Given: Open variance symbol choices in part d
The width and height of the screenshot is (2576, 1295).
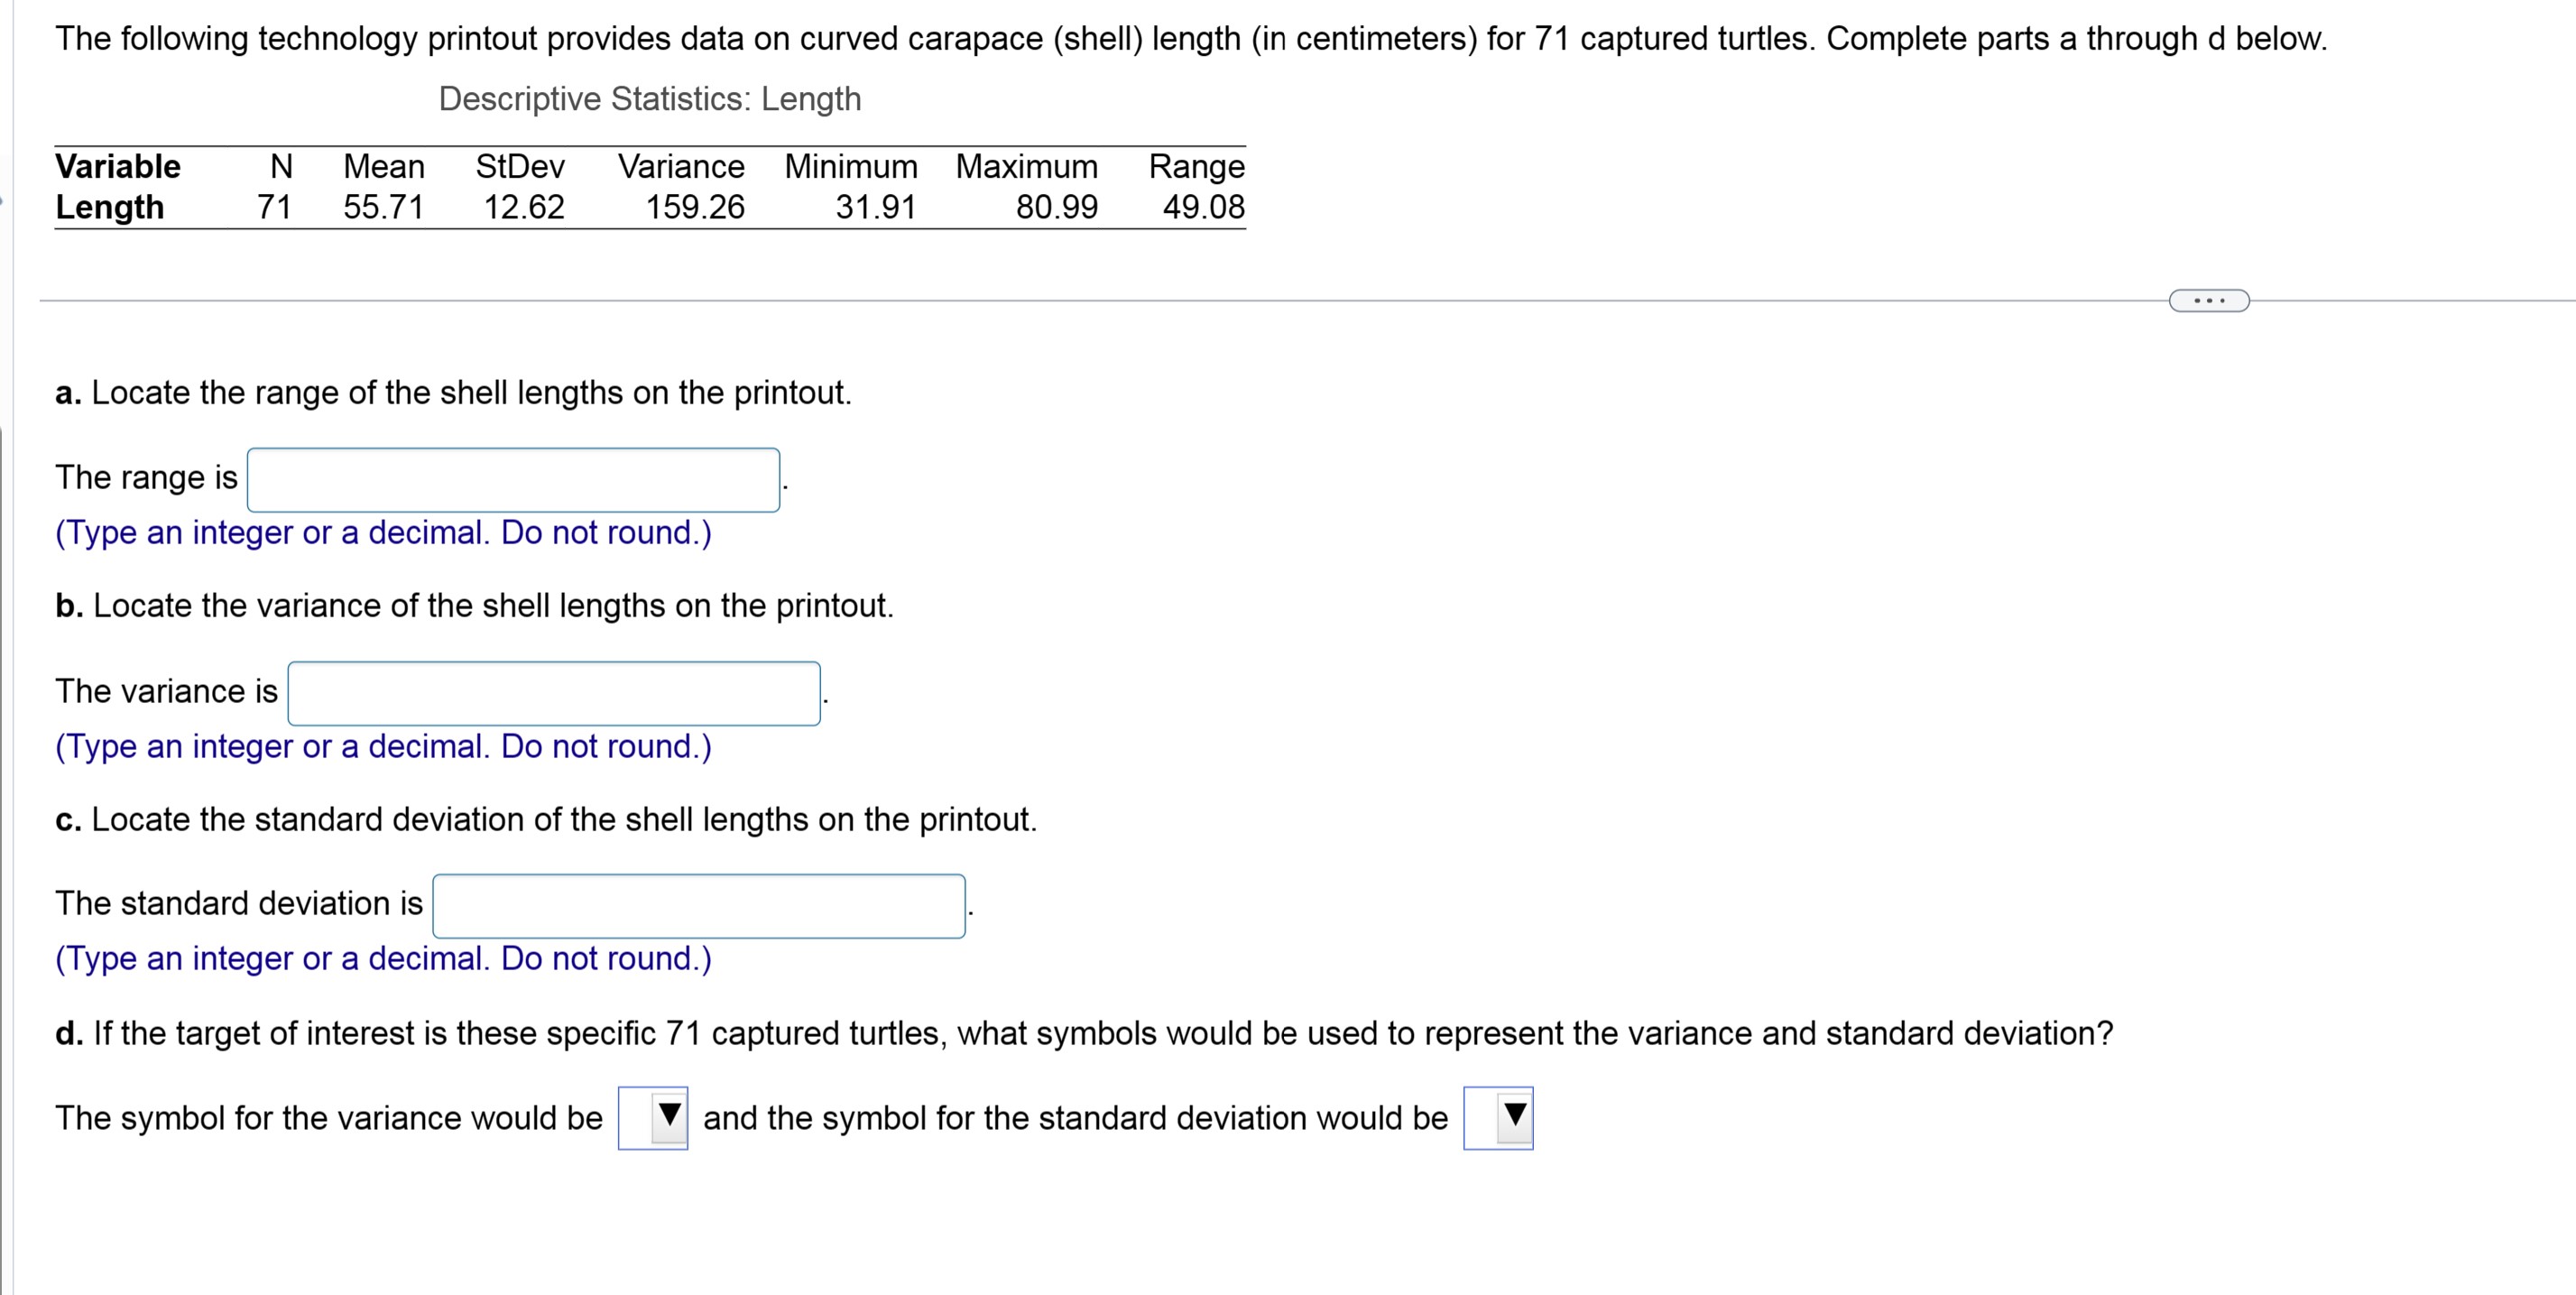Looking at the screenshot, I should (x=654, y=1118).
